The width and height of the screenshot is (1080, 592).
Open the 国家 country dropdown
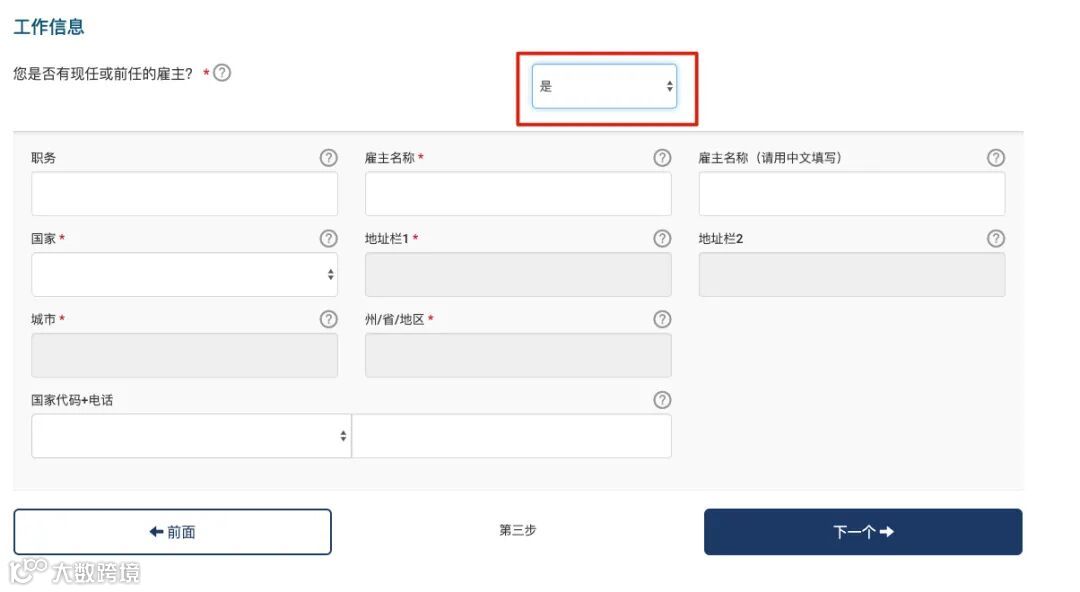185,274
